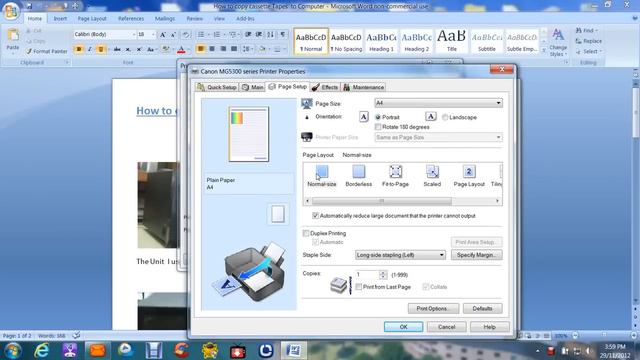This screenshot has width=640, height=360.
Task: Click the Windows Start button
Action: pyautogui.click(x=13, y=350)
